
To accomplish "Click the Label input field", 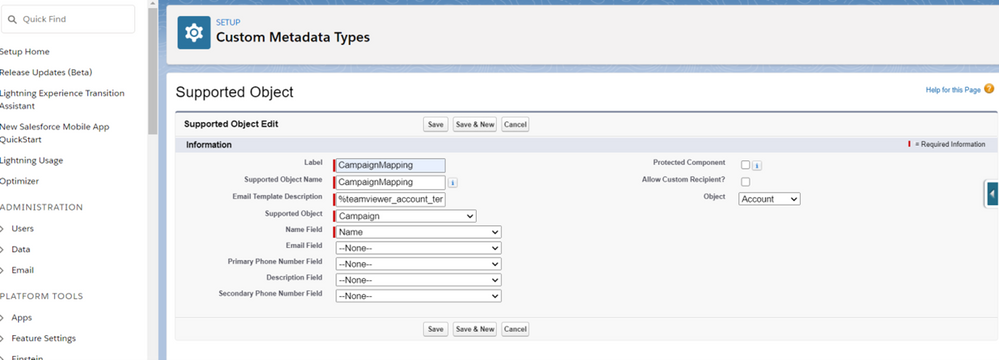I will coord(391,165).
